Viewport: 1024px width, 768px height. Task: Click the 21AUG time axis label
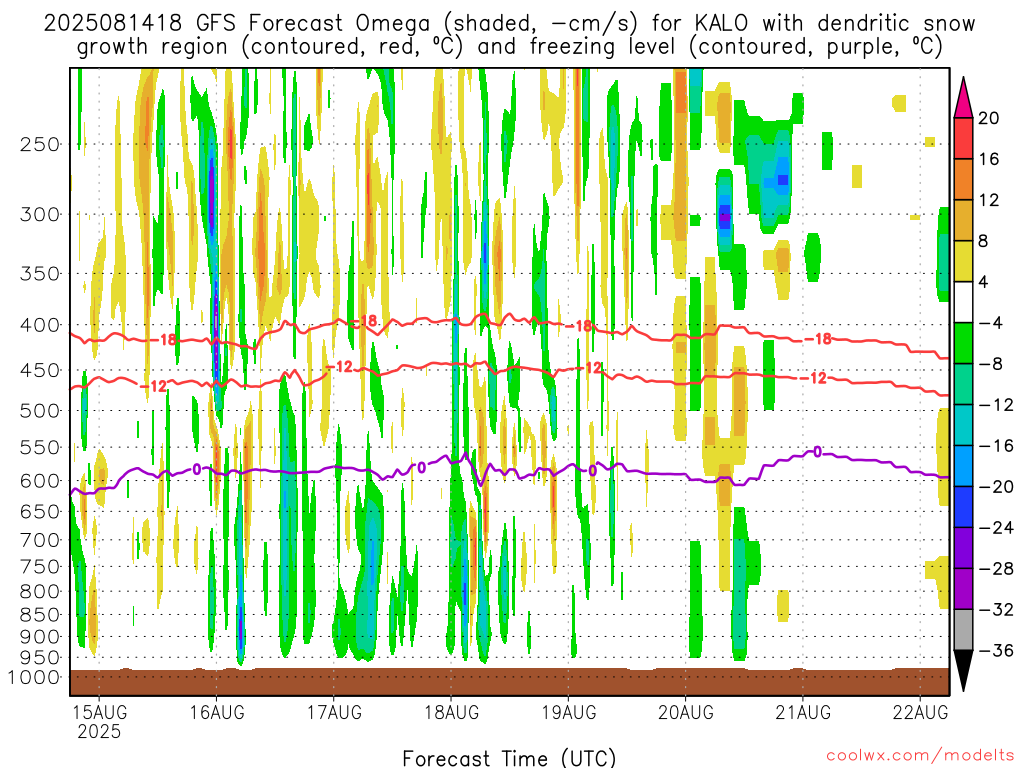803,712
